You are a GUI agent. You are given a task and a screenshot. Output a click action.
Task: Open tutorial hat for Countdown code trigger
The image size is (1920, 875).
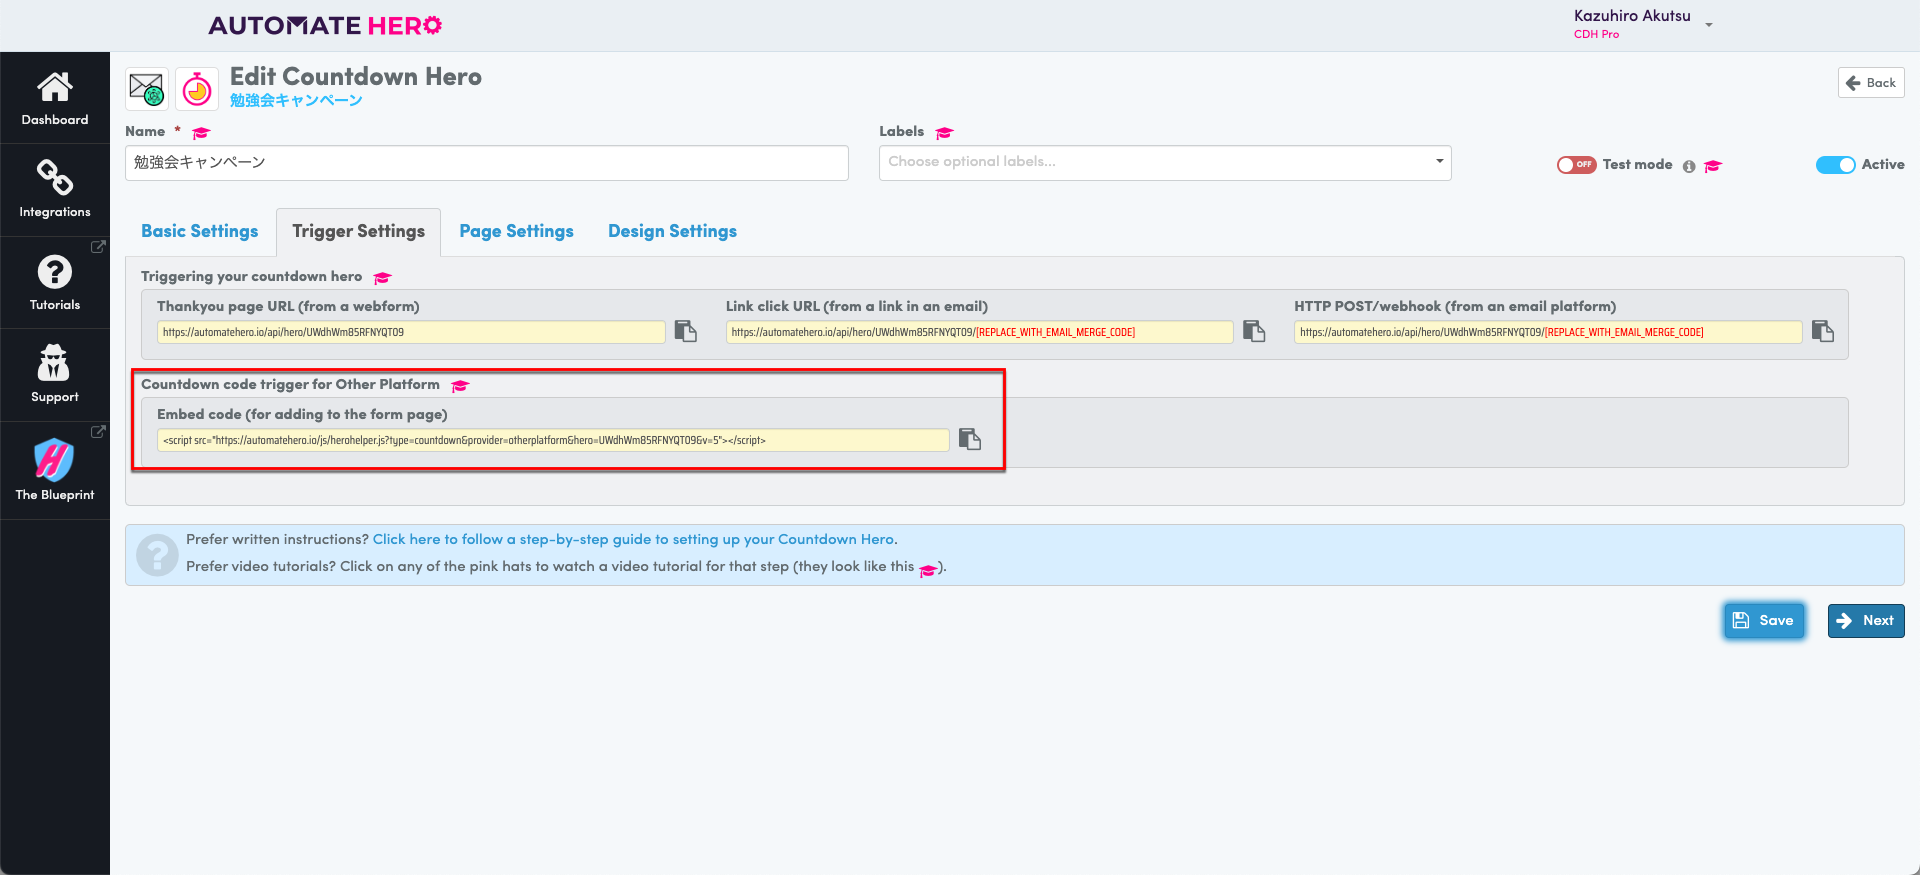(460, 386)
